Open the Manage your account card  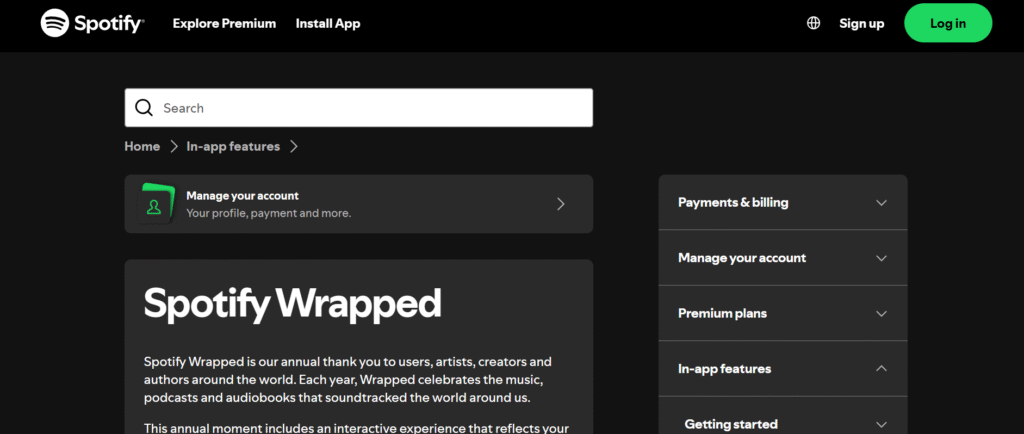click(x=359, y=204)
